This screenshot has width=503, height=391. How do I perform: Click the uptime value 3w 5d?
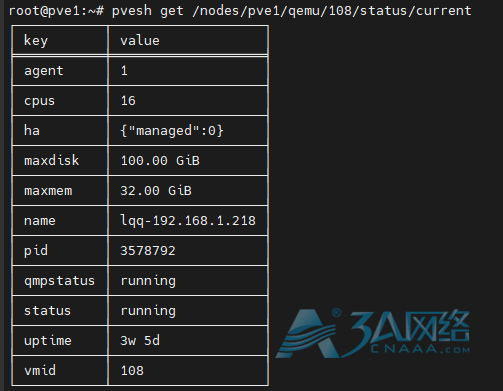140,341
